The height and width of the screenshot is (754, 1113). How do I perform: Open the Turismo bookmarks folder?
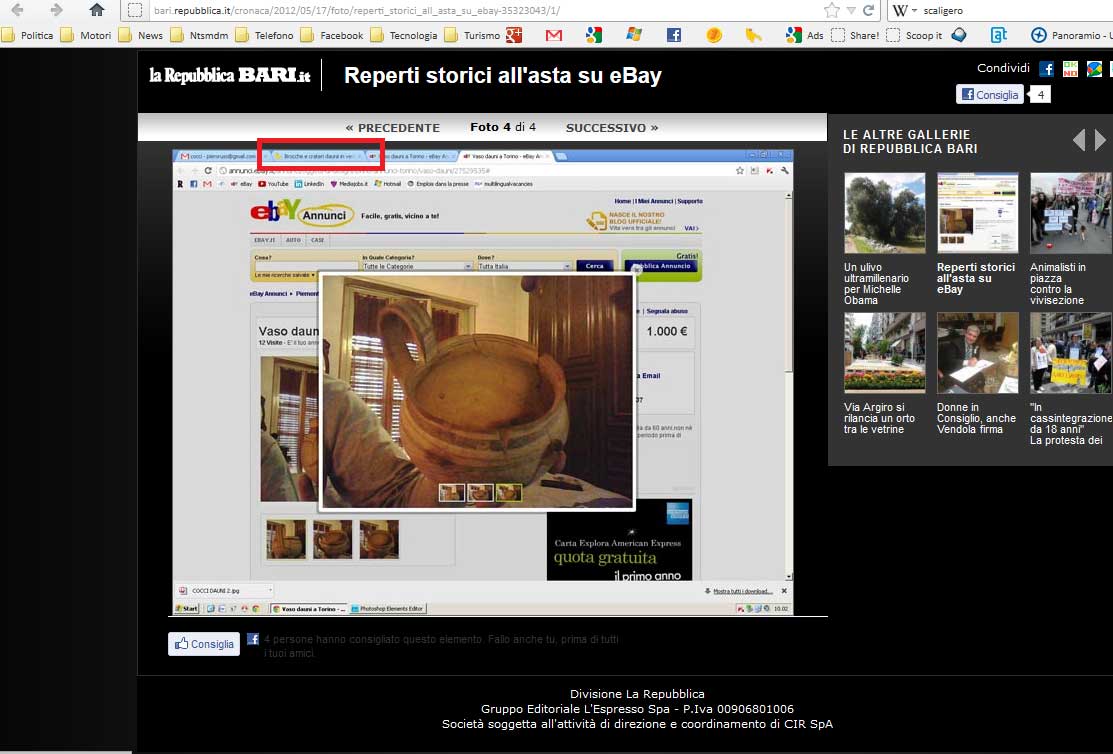pyautogui.click(x=474, y=35)
